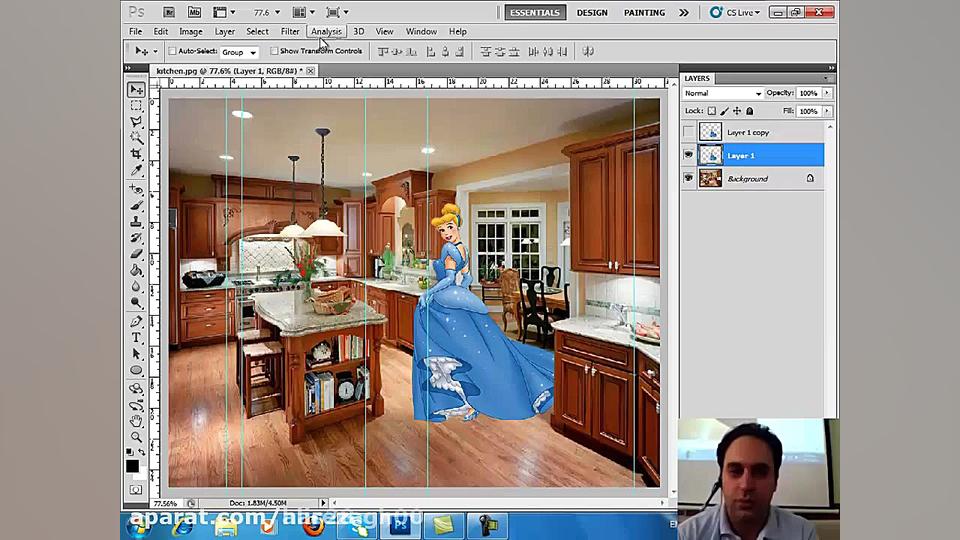Select the Polygonal Lasso tool
Screen dimensions: 960x540
(136, 121)
